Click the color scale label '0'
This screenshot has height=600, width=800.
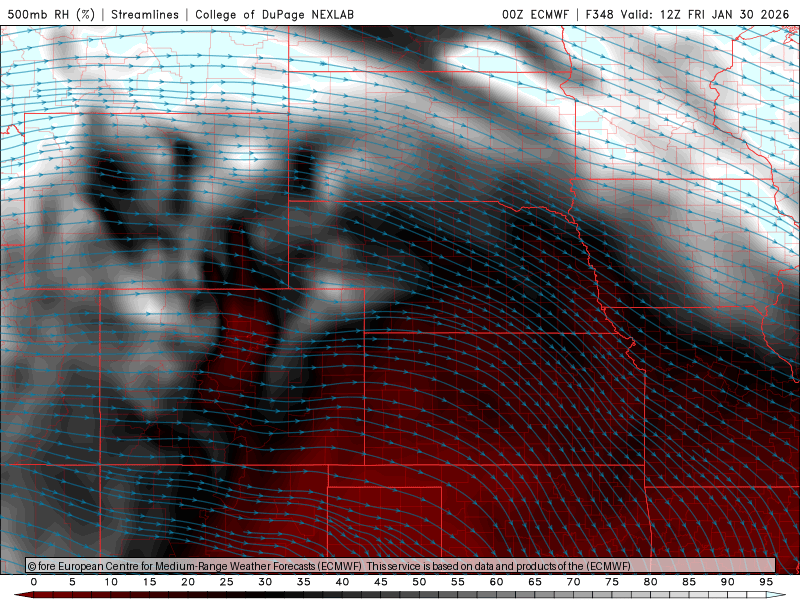point(34,582)
